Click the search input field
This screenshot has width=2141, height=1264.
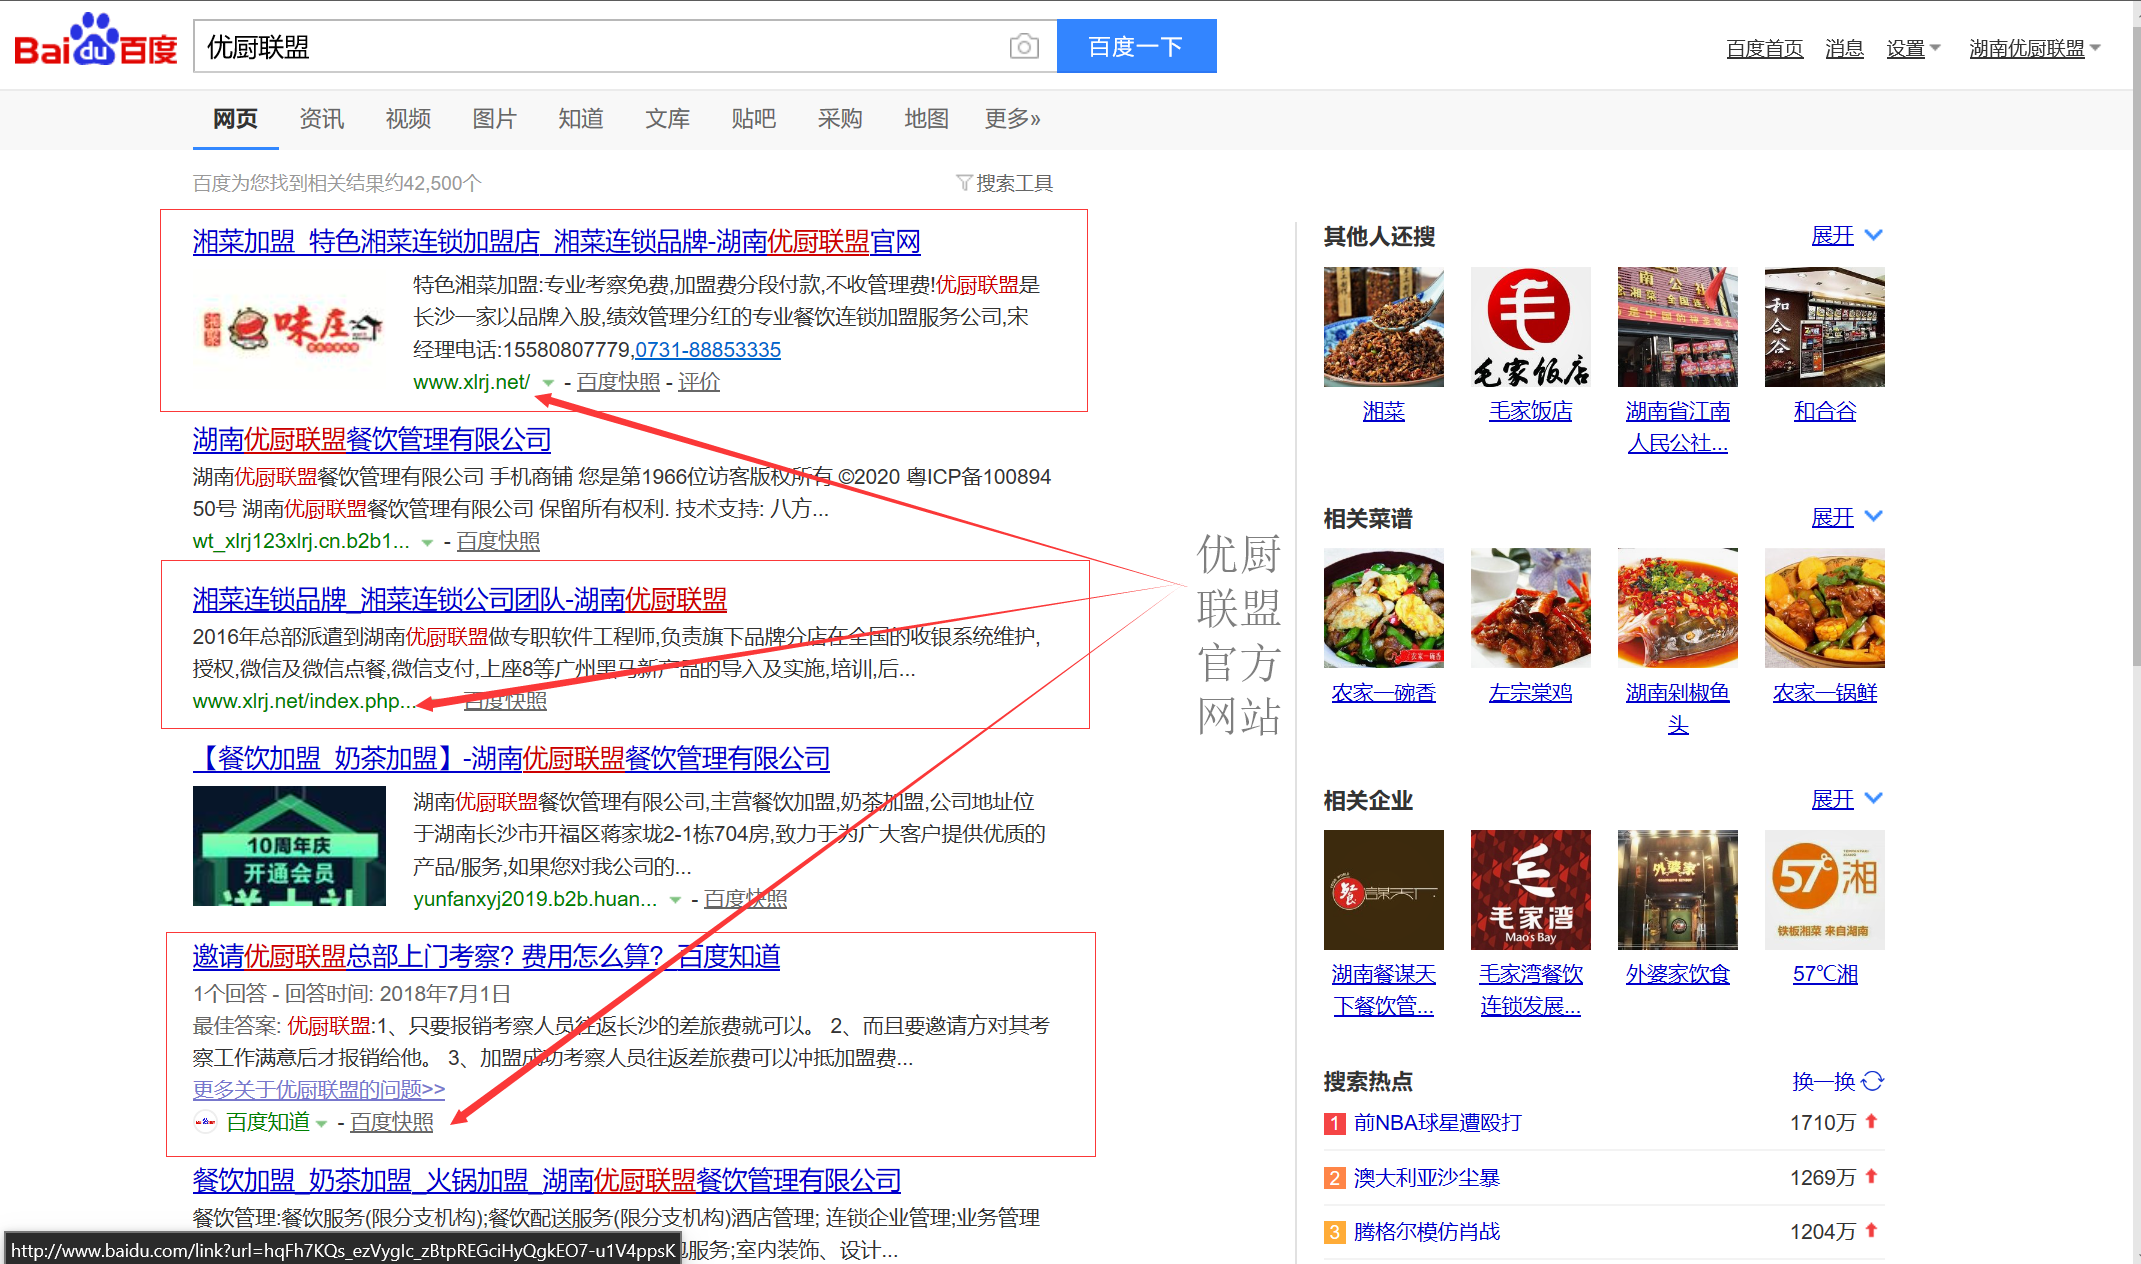tap(600, 47)
